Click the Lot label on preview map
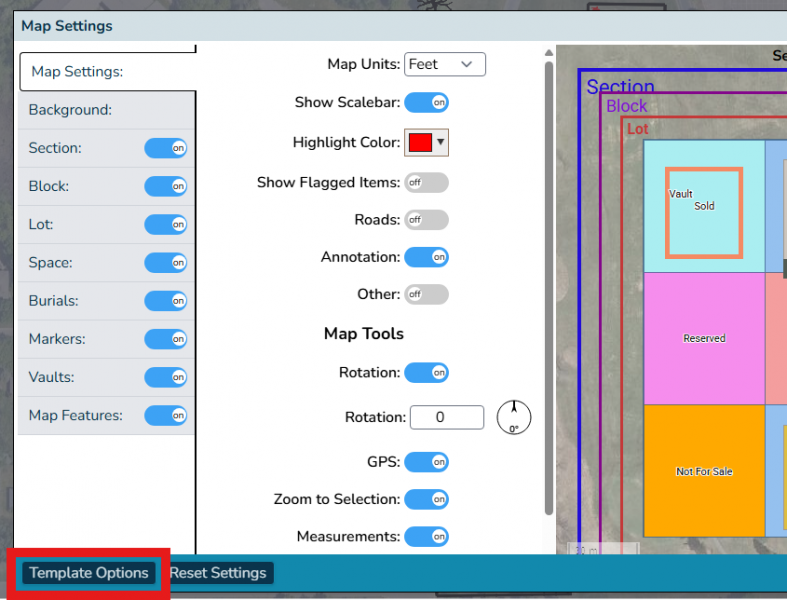The width and height of the screenshot is (787, 600). (637, 129)
